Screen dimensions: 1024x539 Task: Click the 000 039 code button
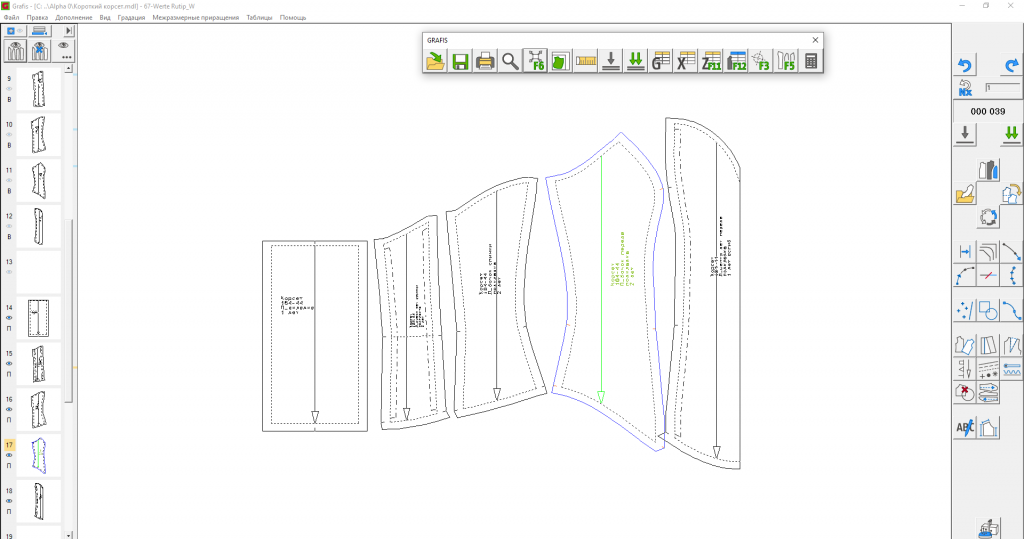987,112
